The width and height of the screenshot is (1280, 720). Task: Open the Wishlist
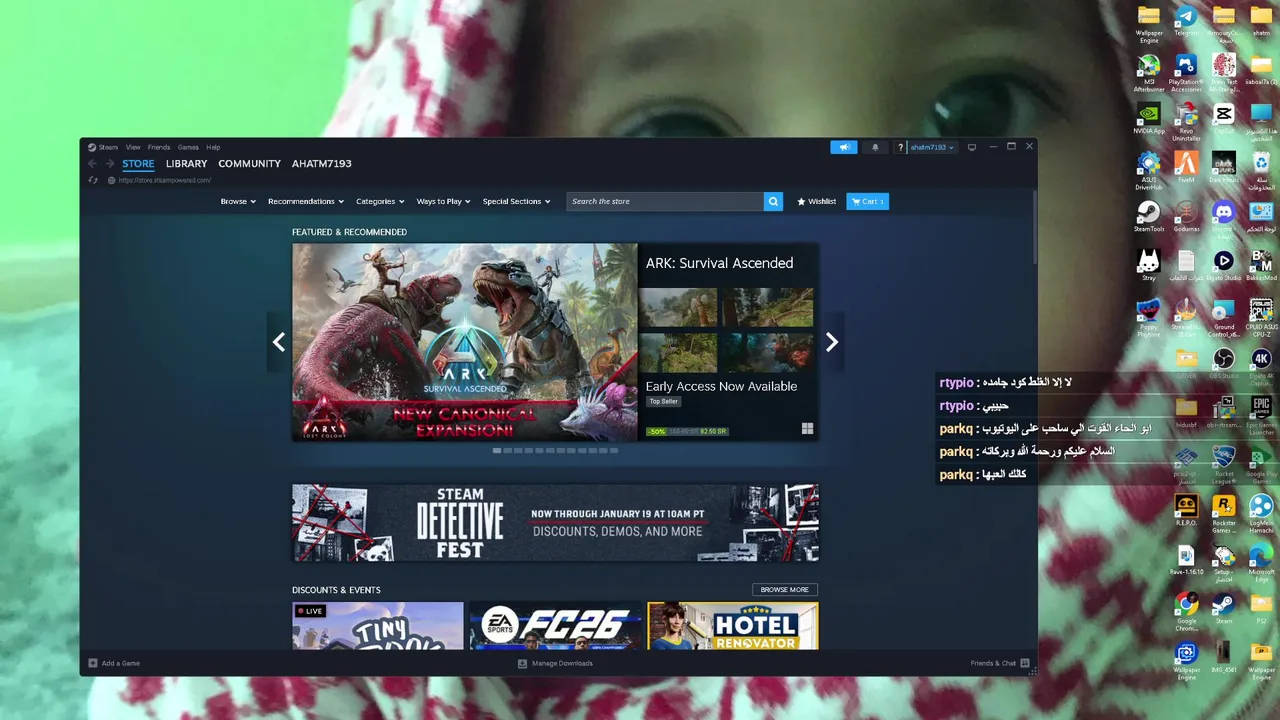coord(816,201)
